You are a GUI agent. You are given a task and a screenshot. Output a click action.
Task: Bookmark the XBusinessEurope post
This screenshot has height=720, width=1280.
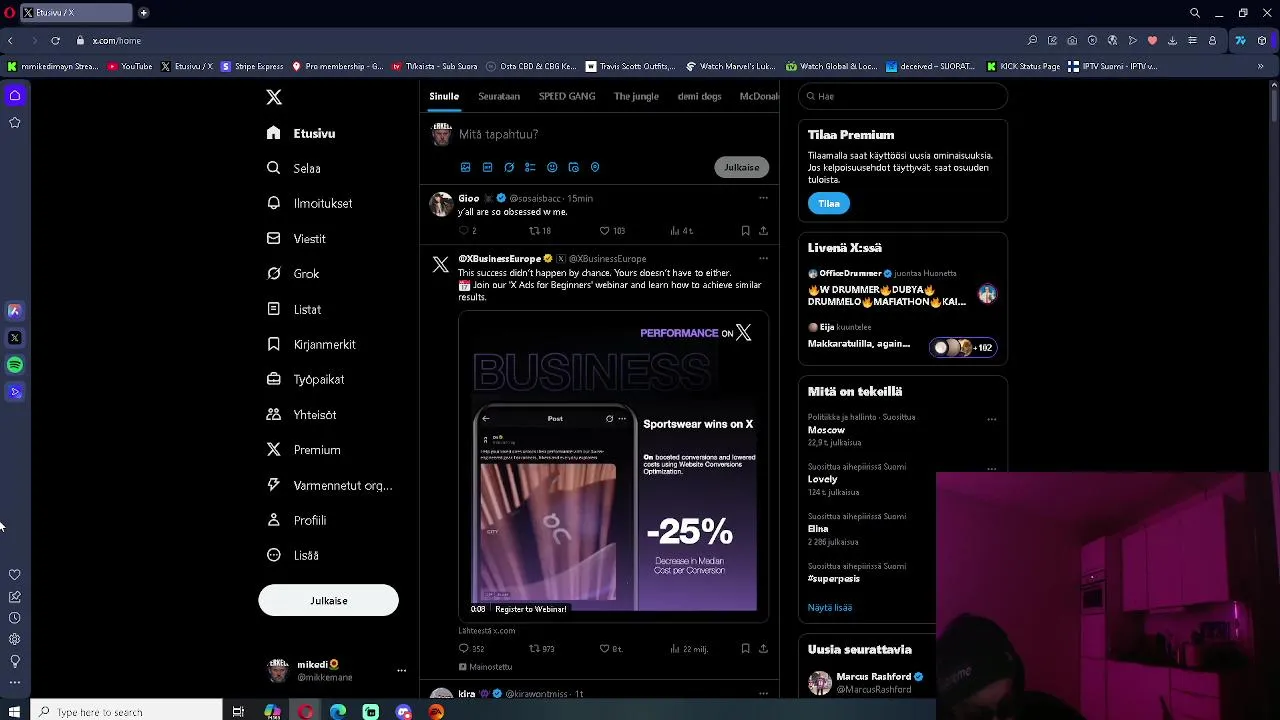click(x=745, y=649)
